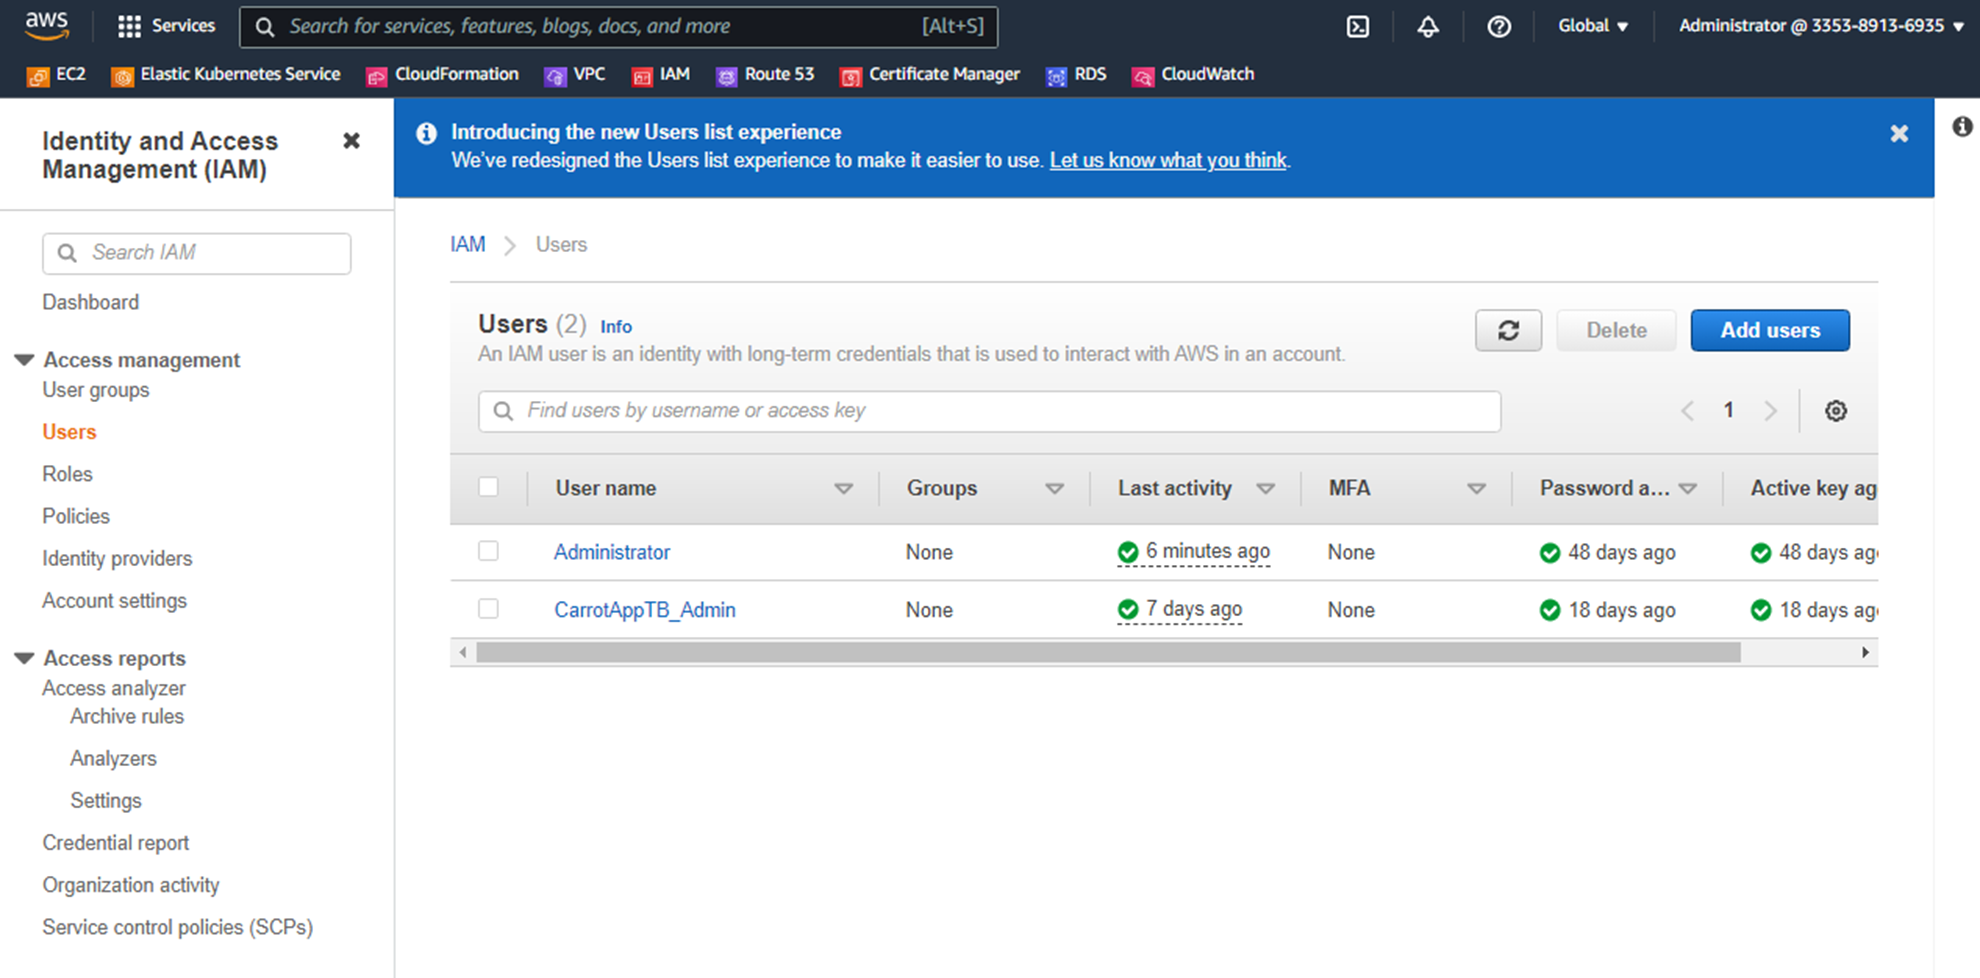Click the Add users button
1980x978 pixels.
tap(1770, 330)
